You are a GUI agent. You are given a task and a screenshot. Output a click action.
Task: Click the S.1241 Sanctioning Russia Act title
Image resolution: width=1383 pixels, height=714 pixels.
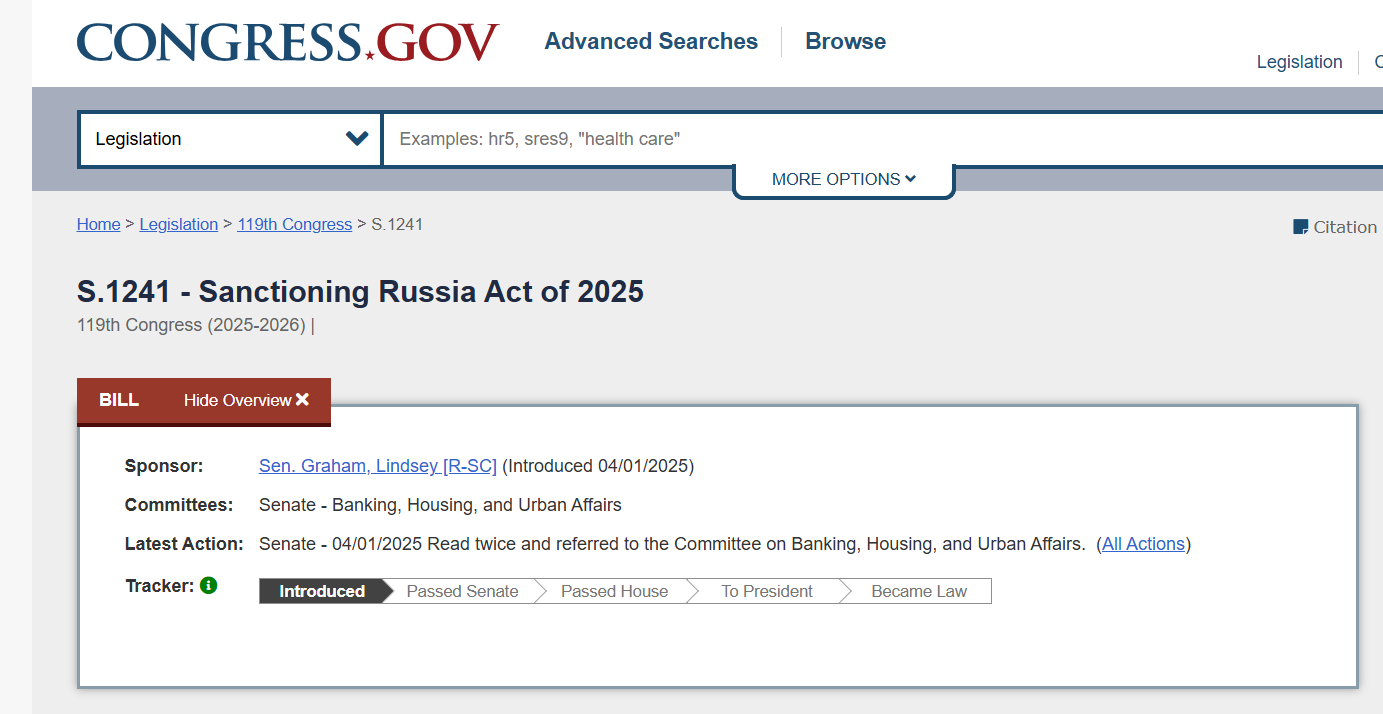(360, 292)
